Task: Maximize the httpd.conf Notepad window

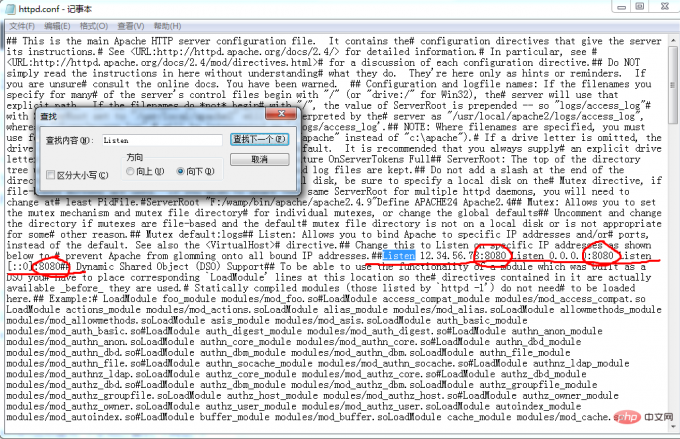Action: point(640,6)
